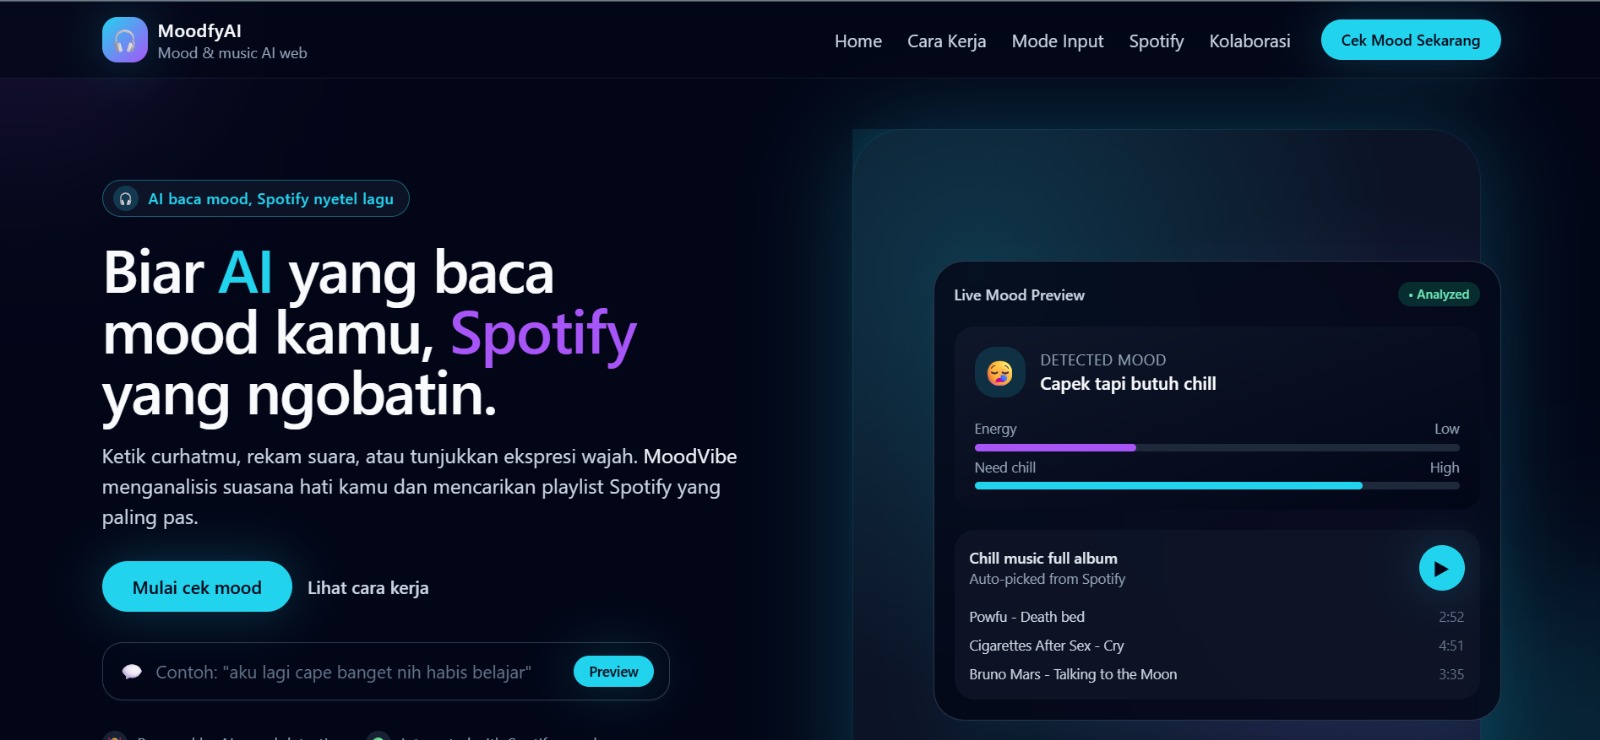This screenshot has height=740, width=1600.
Task: Click the headphone icon in the tagline badge
Action: click(x=126, y=199)
